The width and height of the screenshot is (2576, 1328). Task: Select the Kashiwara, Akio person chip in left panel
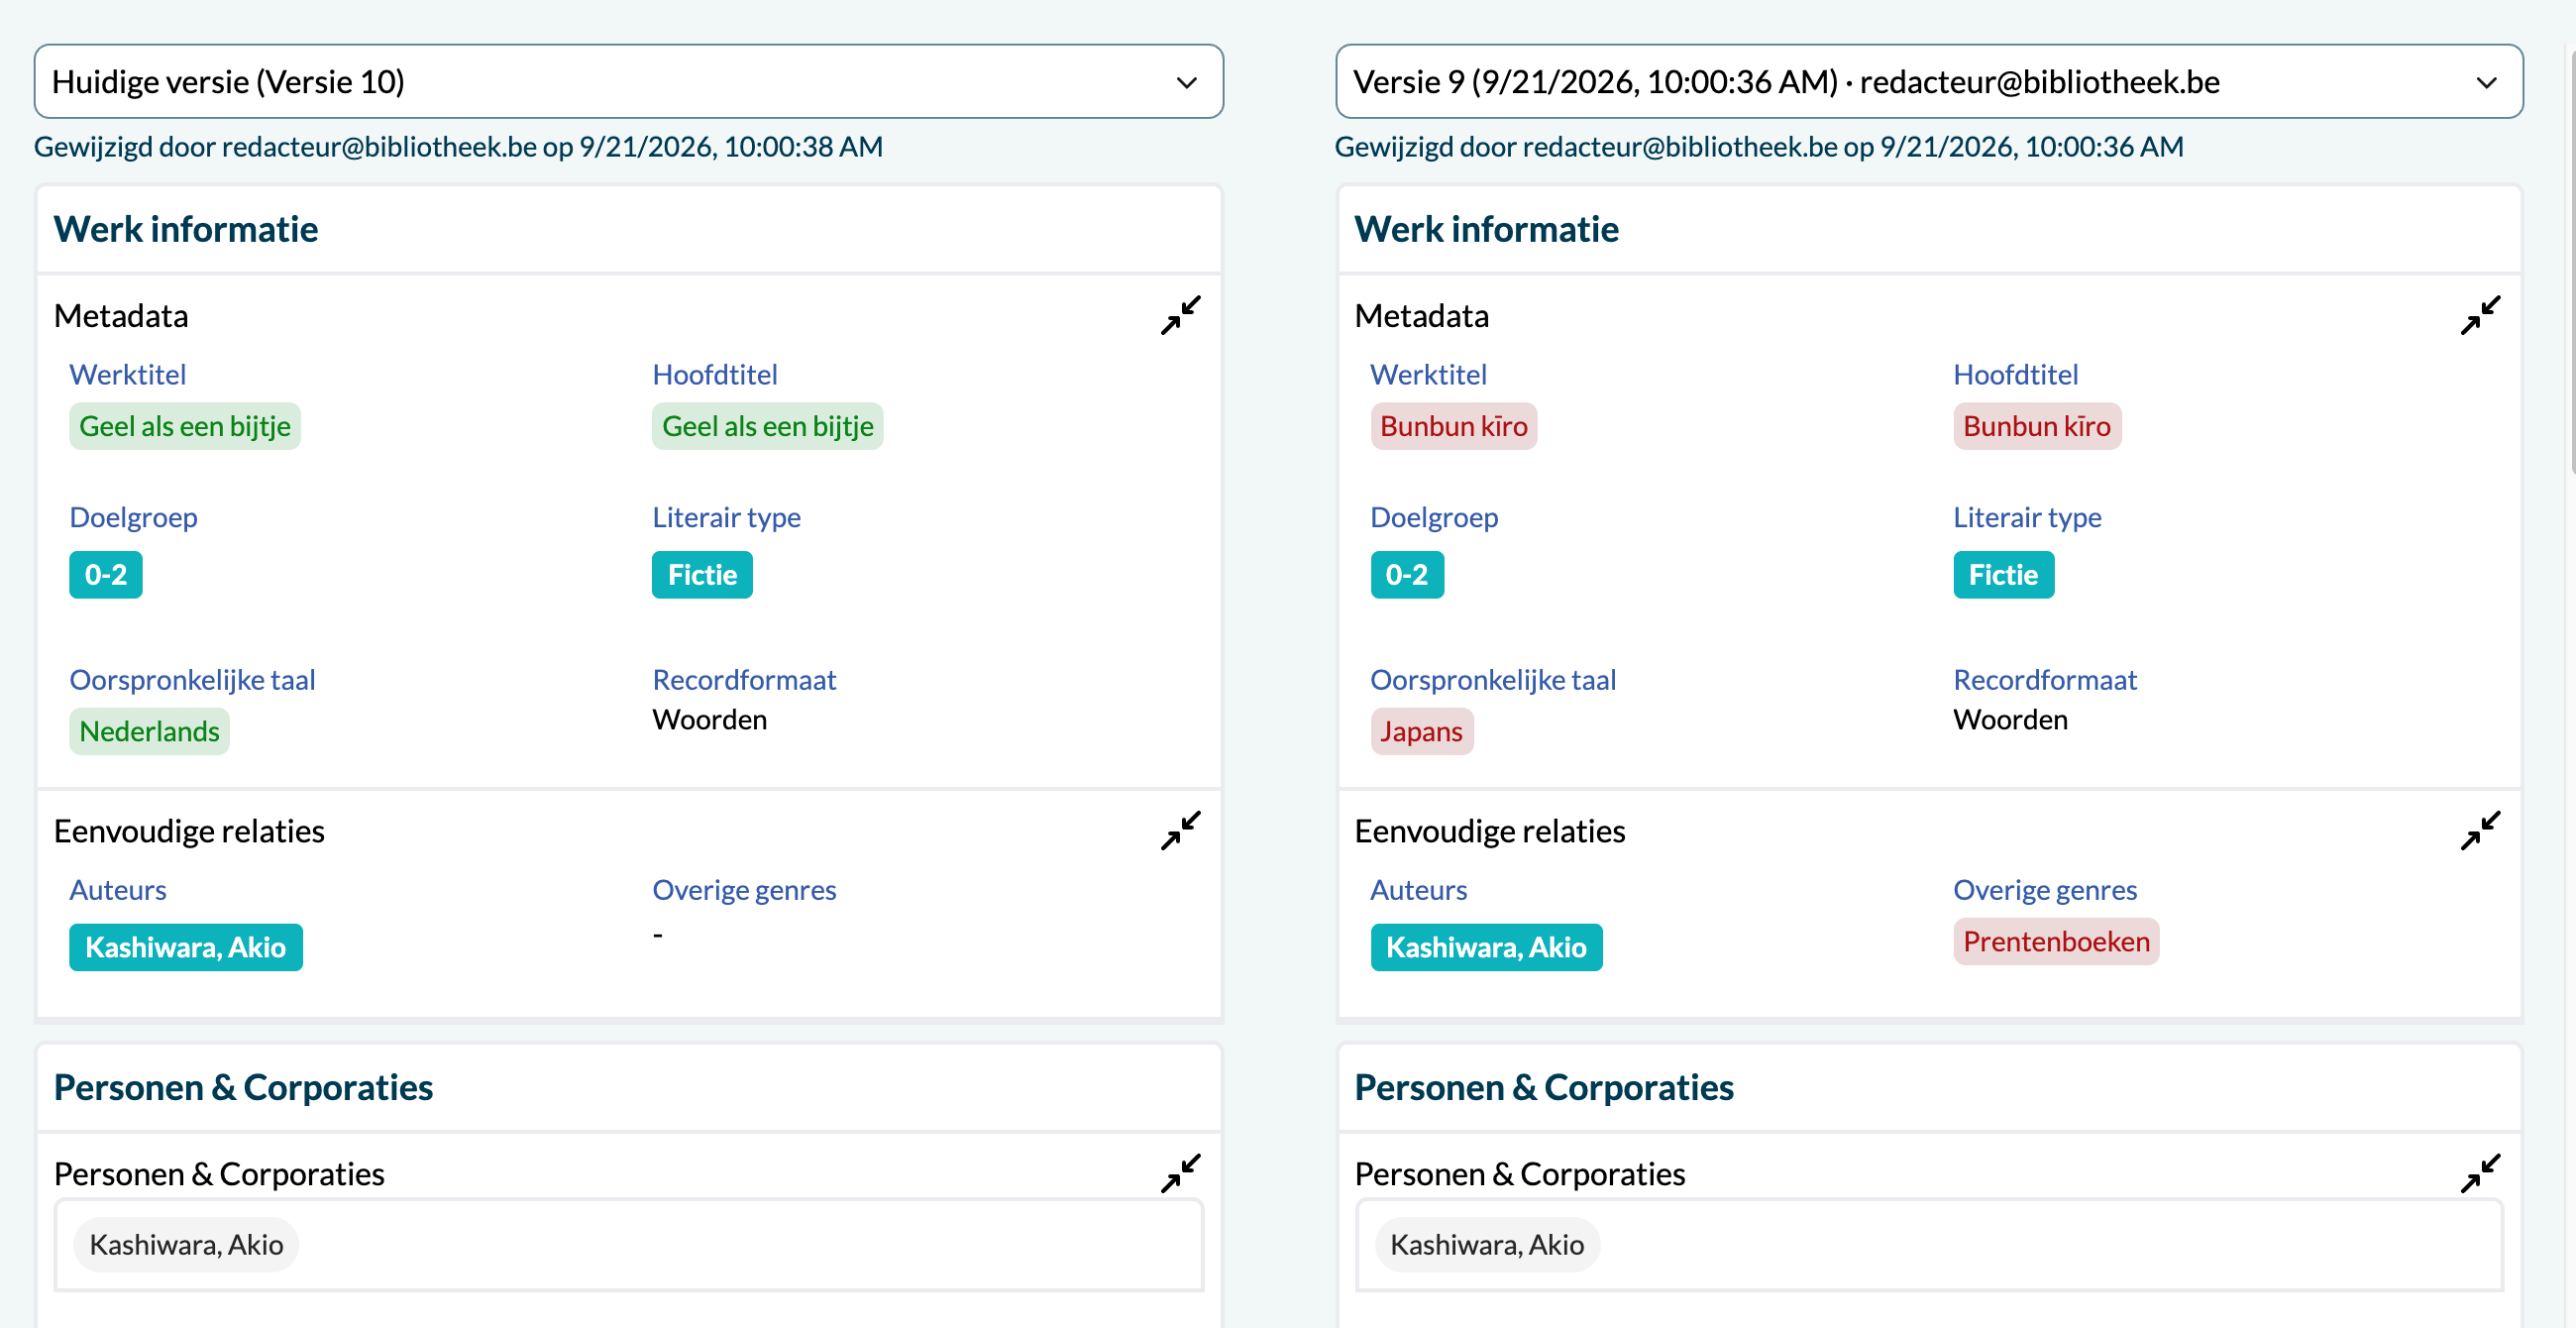[186, 1245]
